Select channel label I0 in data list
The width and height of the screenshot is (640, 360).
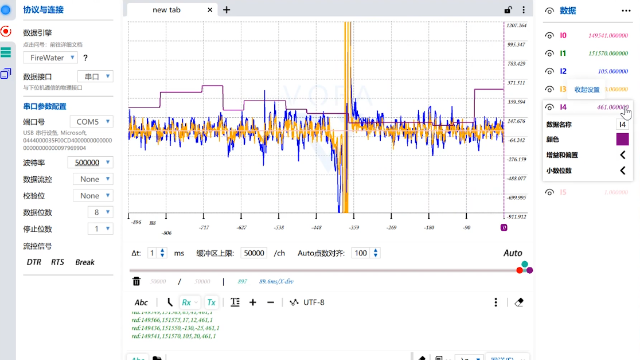click(x=563, y=36)
